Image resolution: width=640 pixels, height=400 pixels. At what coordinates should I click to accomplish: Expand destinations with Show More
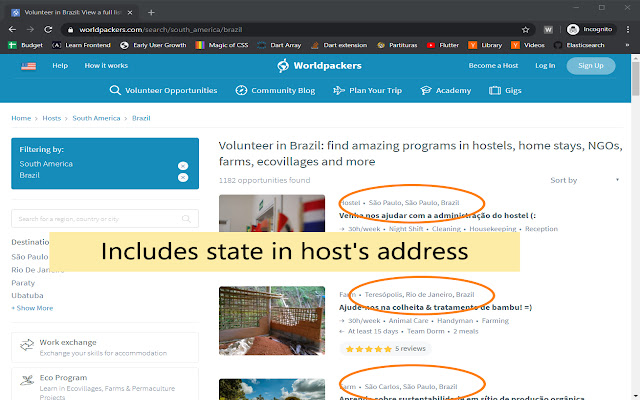pyautogui.click(x=32, y=308)
